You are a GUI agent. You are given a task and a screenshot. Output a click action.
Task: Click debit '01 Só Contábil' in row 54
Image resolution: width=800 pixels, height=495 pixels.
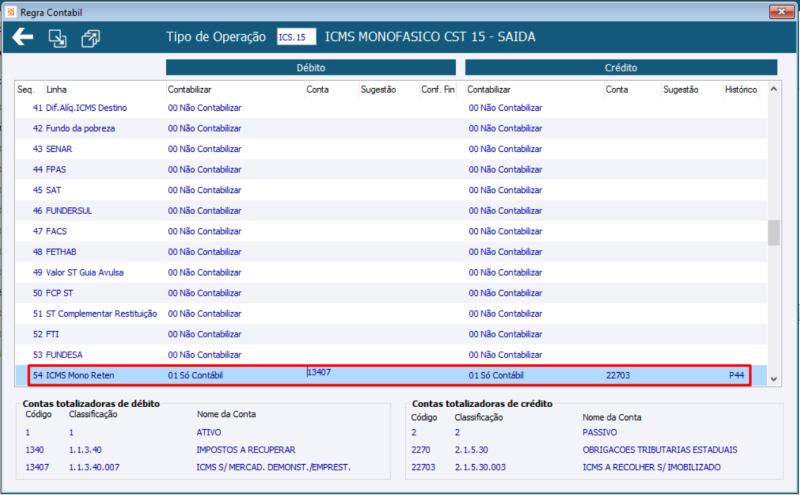[x=195, y=375]
